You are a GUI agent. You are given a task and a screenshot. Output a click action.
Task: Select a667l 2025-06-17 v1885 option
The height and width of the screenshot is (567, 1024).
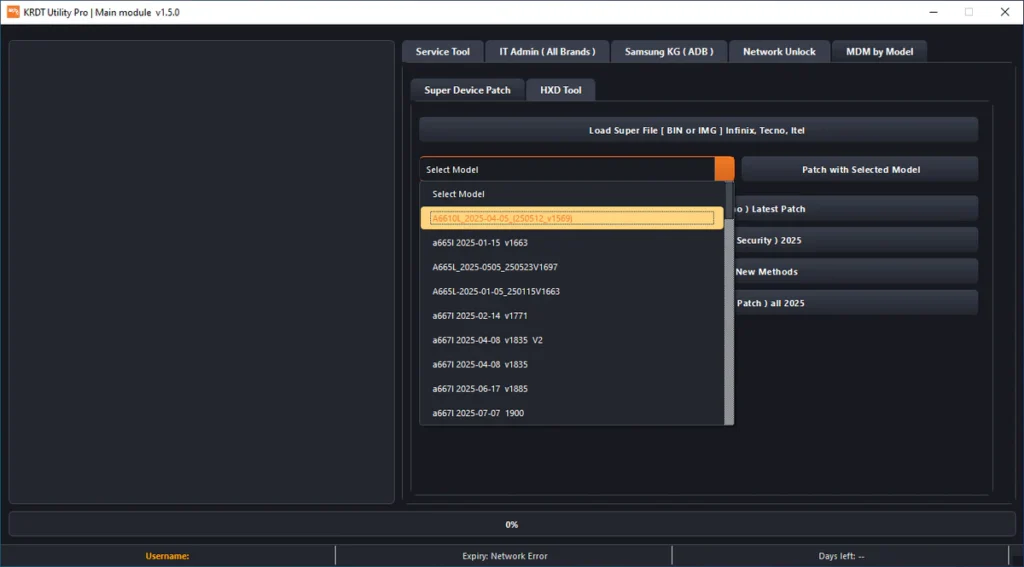pos(479,389)
